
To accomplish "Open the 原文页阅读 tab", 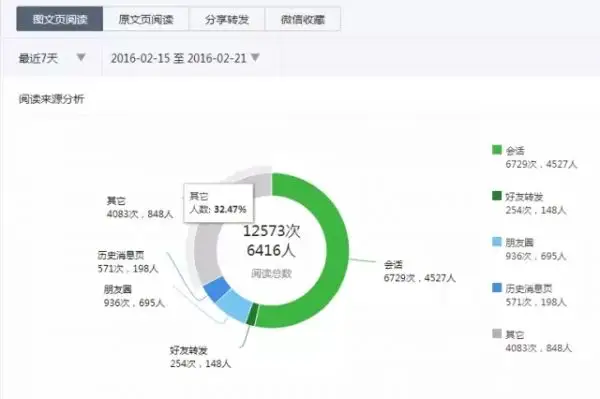I will tap(146, 19).
